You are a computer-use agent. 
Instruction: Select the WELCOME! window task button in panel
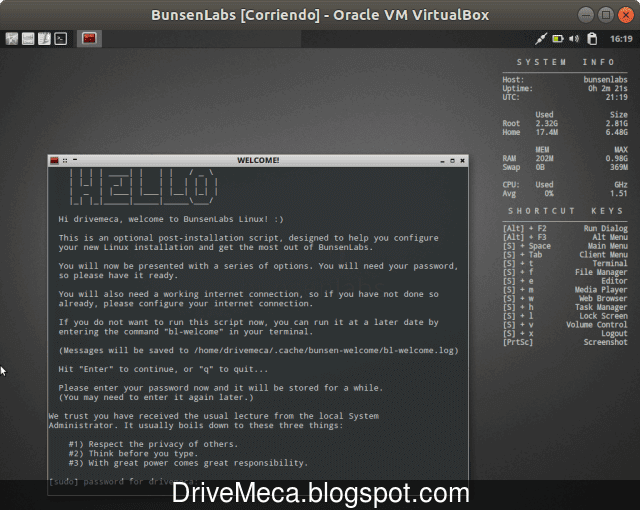point(89,39)
